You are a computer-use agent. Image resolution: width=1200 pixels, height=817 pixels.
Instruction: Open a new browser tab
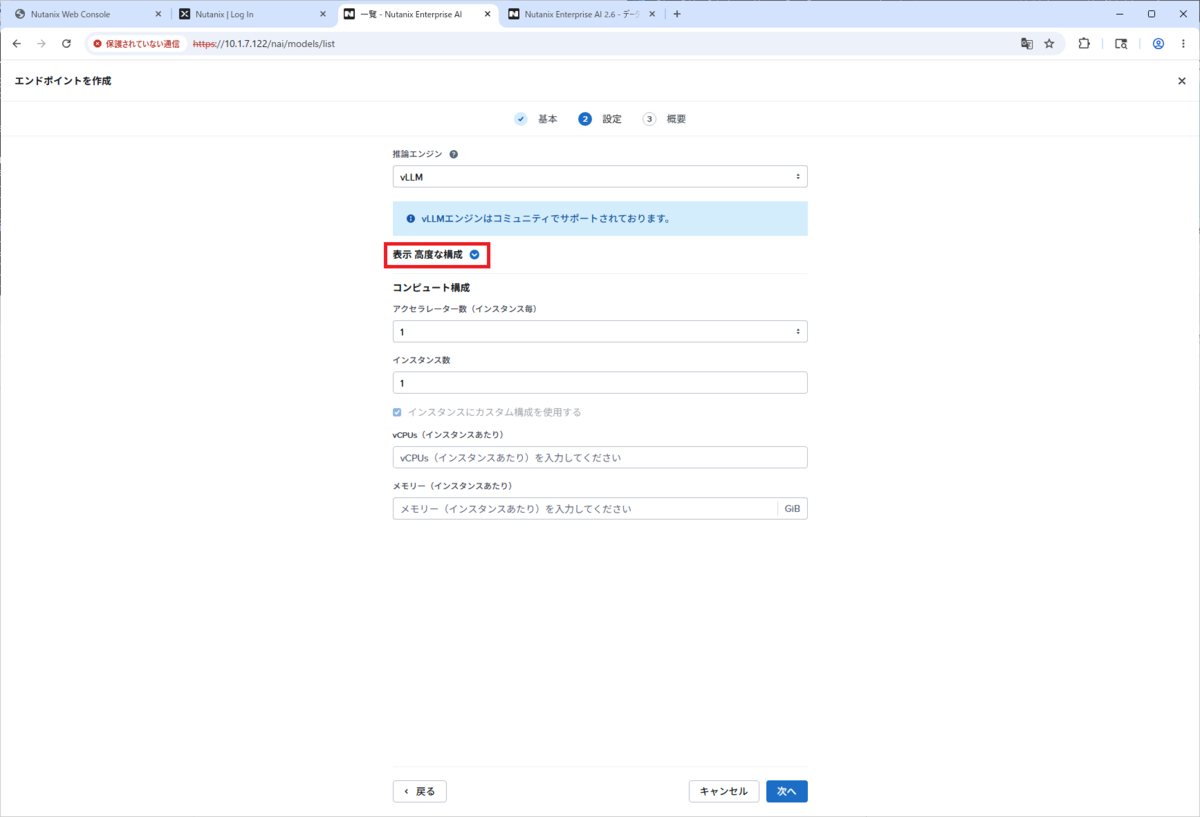pos(677,14)
